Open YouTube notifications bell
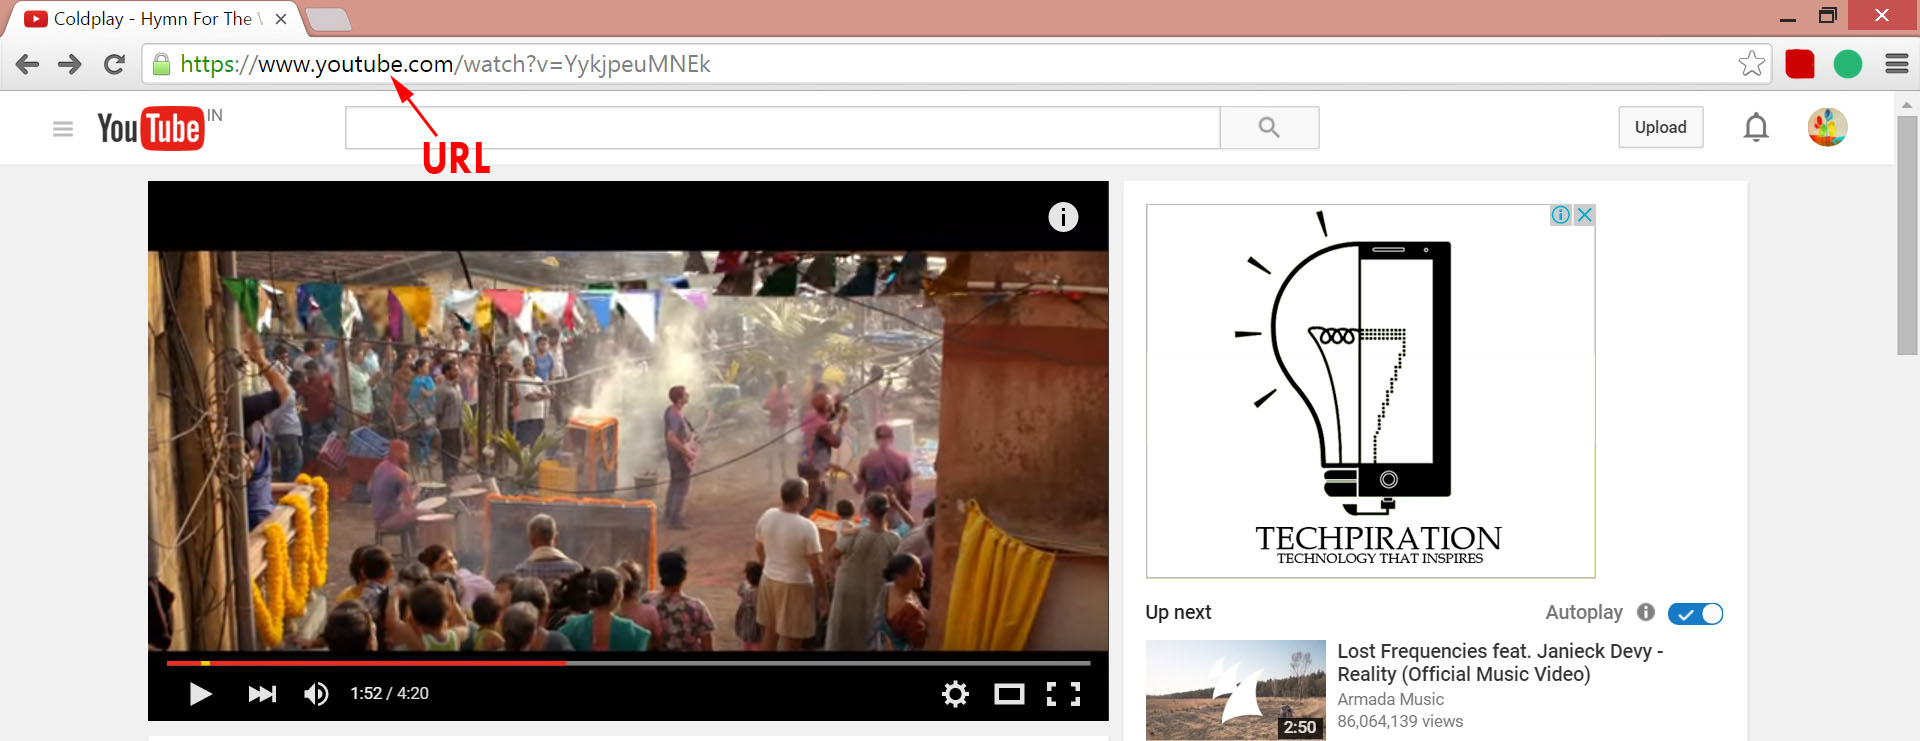Viewport: 1920px width, 741px height. pos(1756,127)
